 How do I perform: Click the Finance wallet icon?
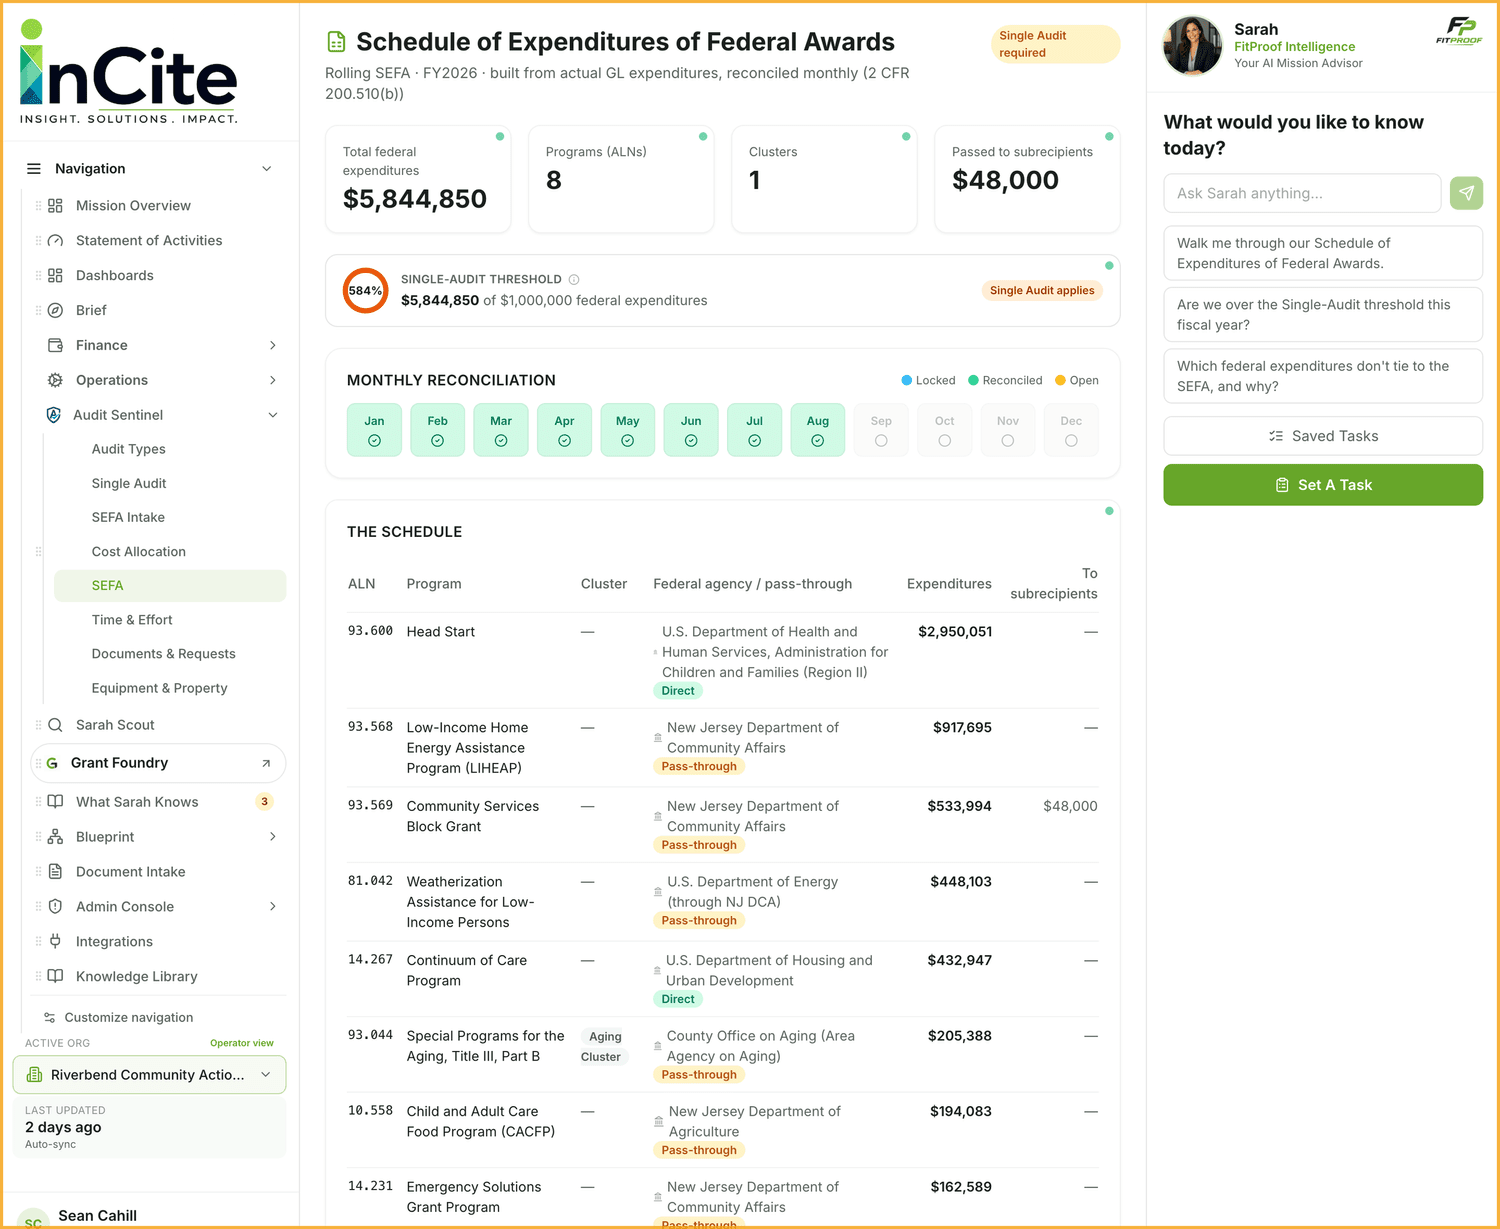coord(55,345)
